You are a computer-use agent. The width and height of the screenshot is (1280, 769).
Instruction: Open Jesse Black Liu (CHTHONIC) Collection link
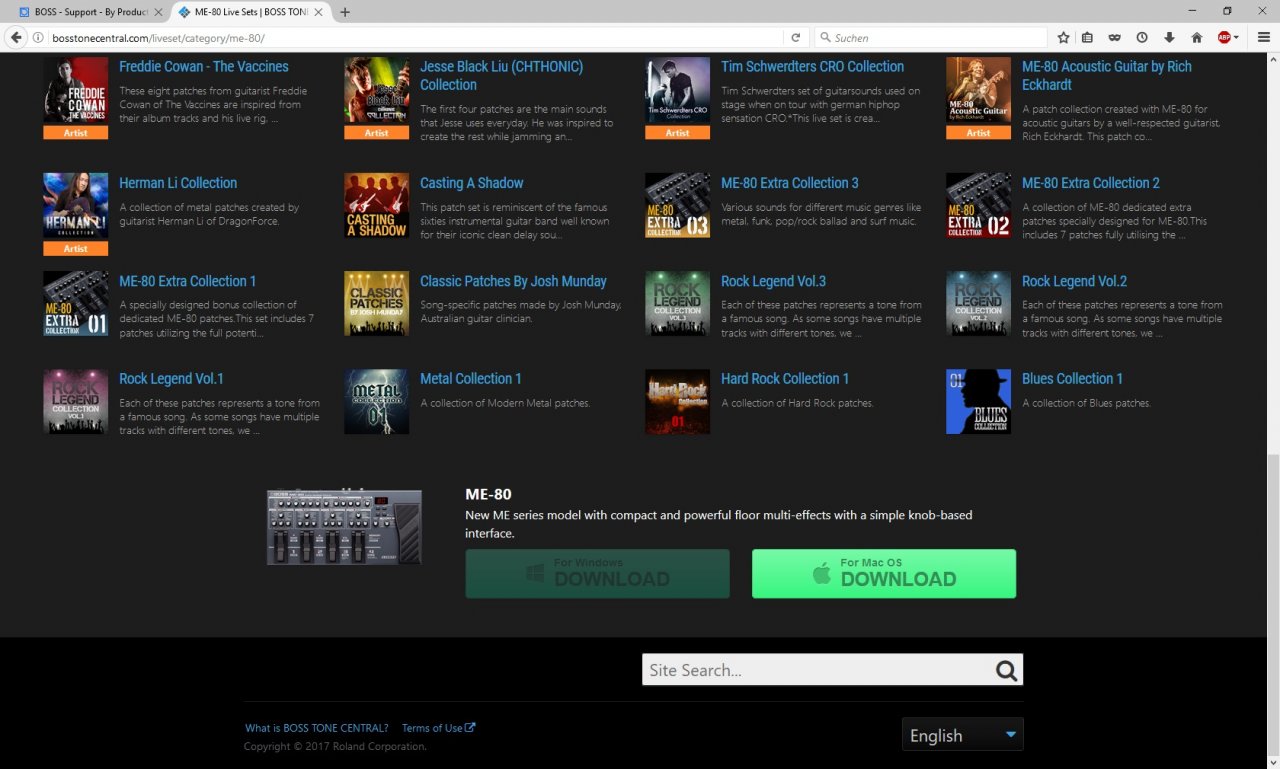click(501, 76)
